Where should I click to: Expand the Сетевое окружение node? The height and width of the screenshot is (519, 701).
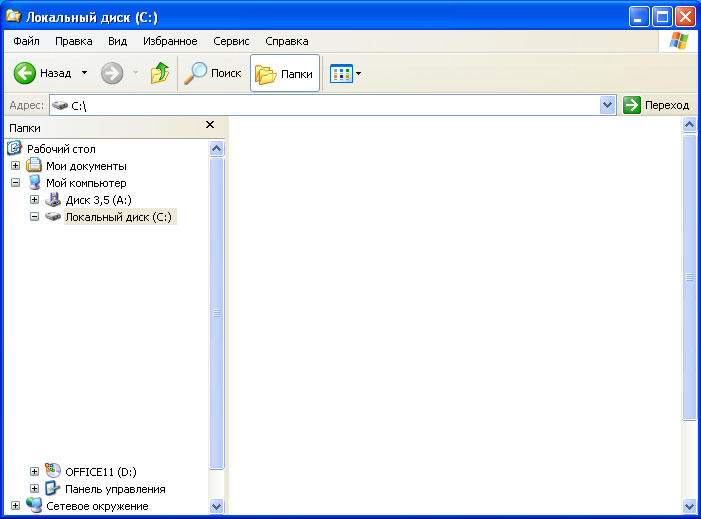(15, 506)
